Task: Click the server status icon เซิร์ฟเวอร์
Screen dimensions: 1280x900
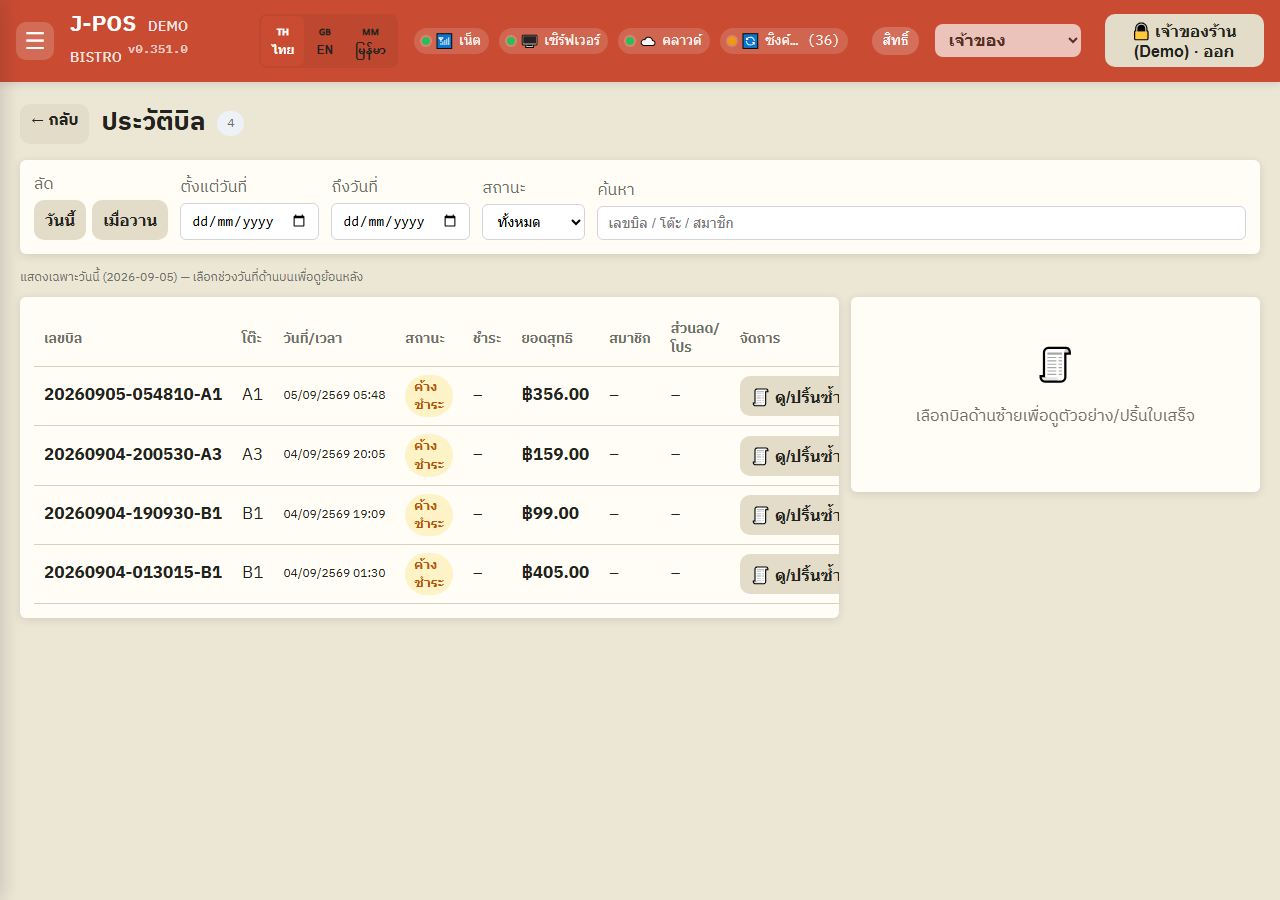Action: (530, 41)
